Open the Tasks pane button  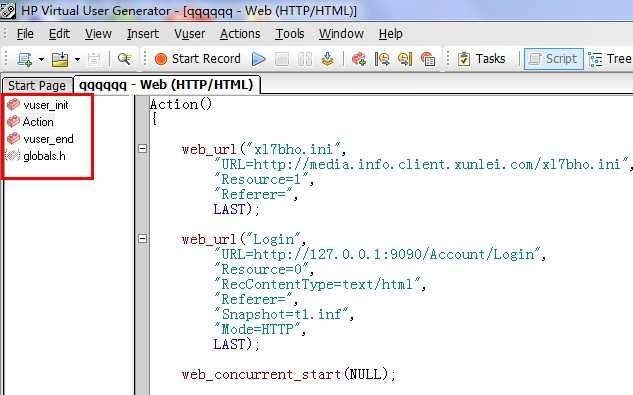pyautogui.click(x=482, y=59)
